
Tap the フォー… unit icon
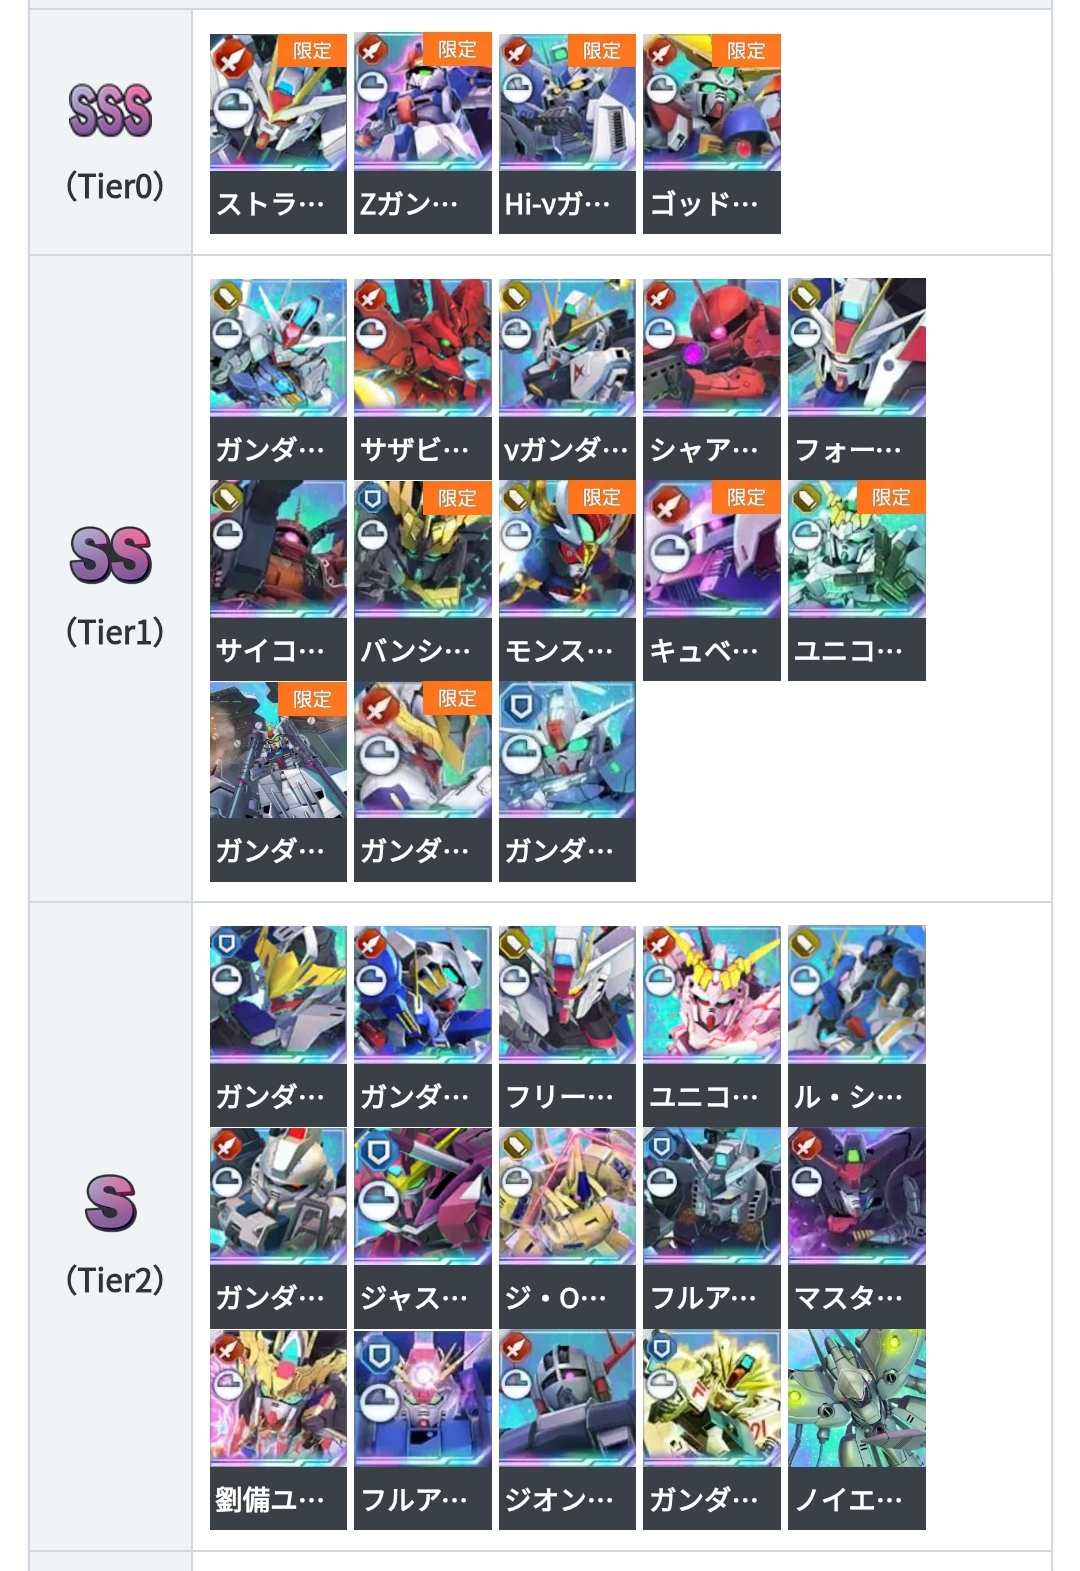click(x=856, y=347)
